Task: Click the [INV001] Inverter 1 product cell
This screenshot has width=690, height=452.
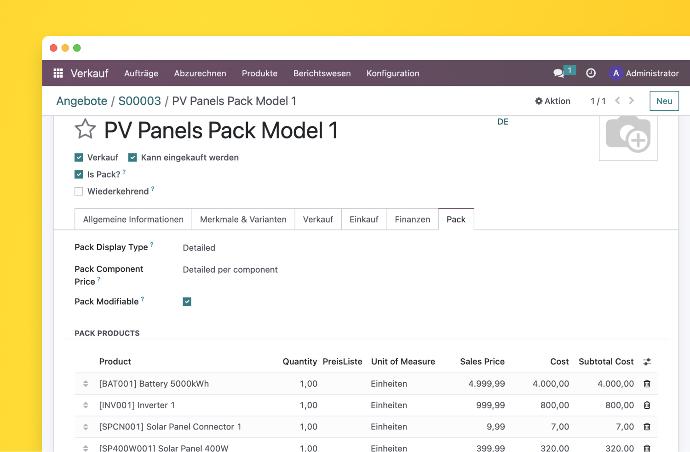Action: click(137, 405)
